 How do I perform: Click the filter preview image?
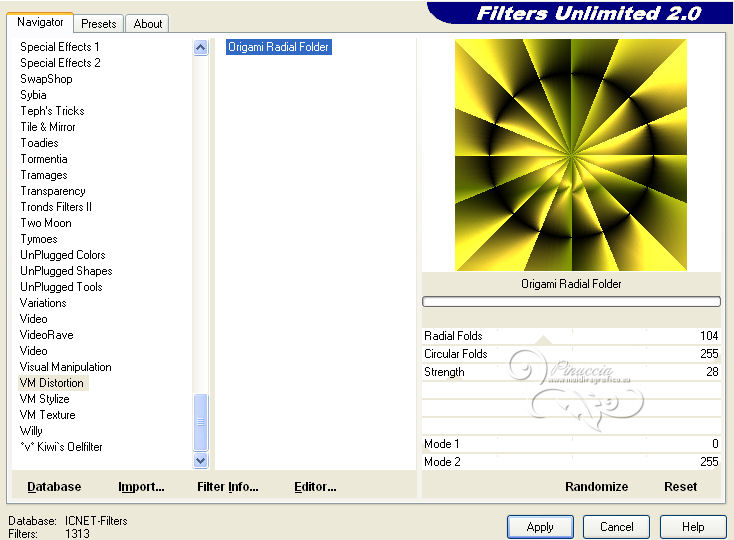[x=571, y=155]
